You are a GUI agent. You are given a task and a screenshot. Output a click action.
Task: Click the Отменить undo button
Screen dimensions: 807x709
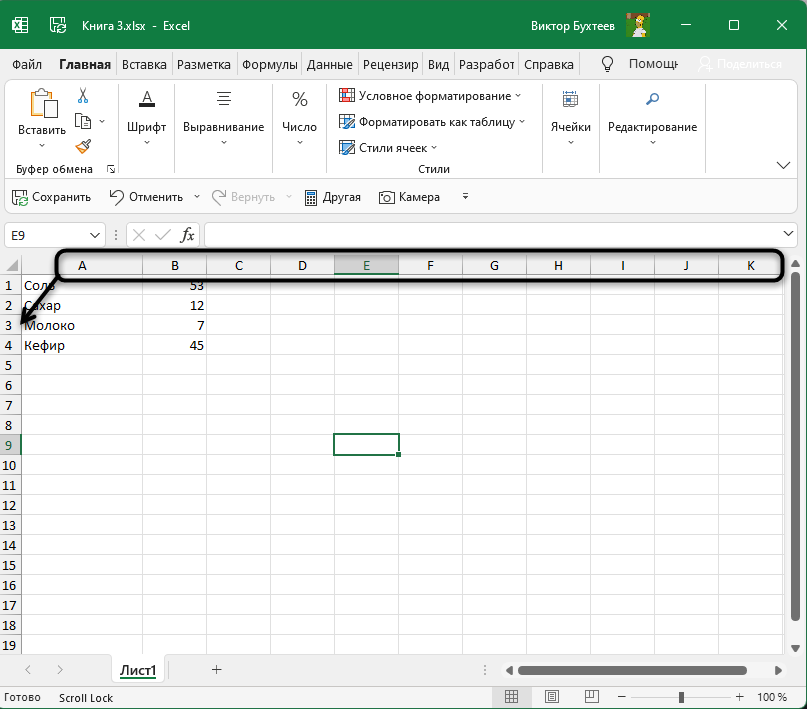coord(146,197)
